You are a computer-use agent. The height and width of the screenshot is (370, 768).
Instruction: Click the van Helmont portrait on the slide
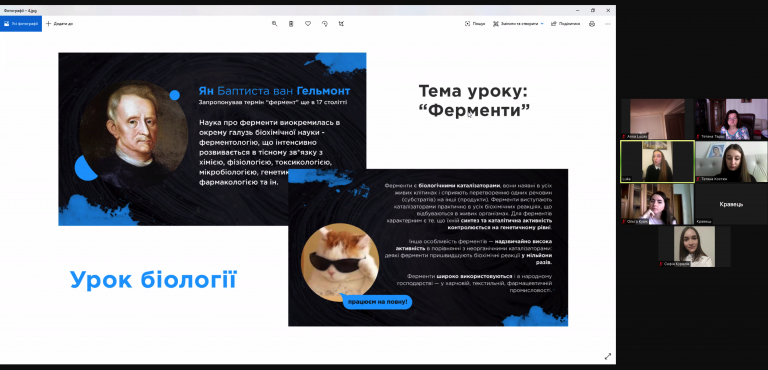click(134, 135)
